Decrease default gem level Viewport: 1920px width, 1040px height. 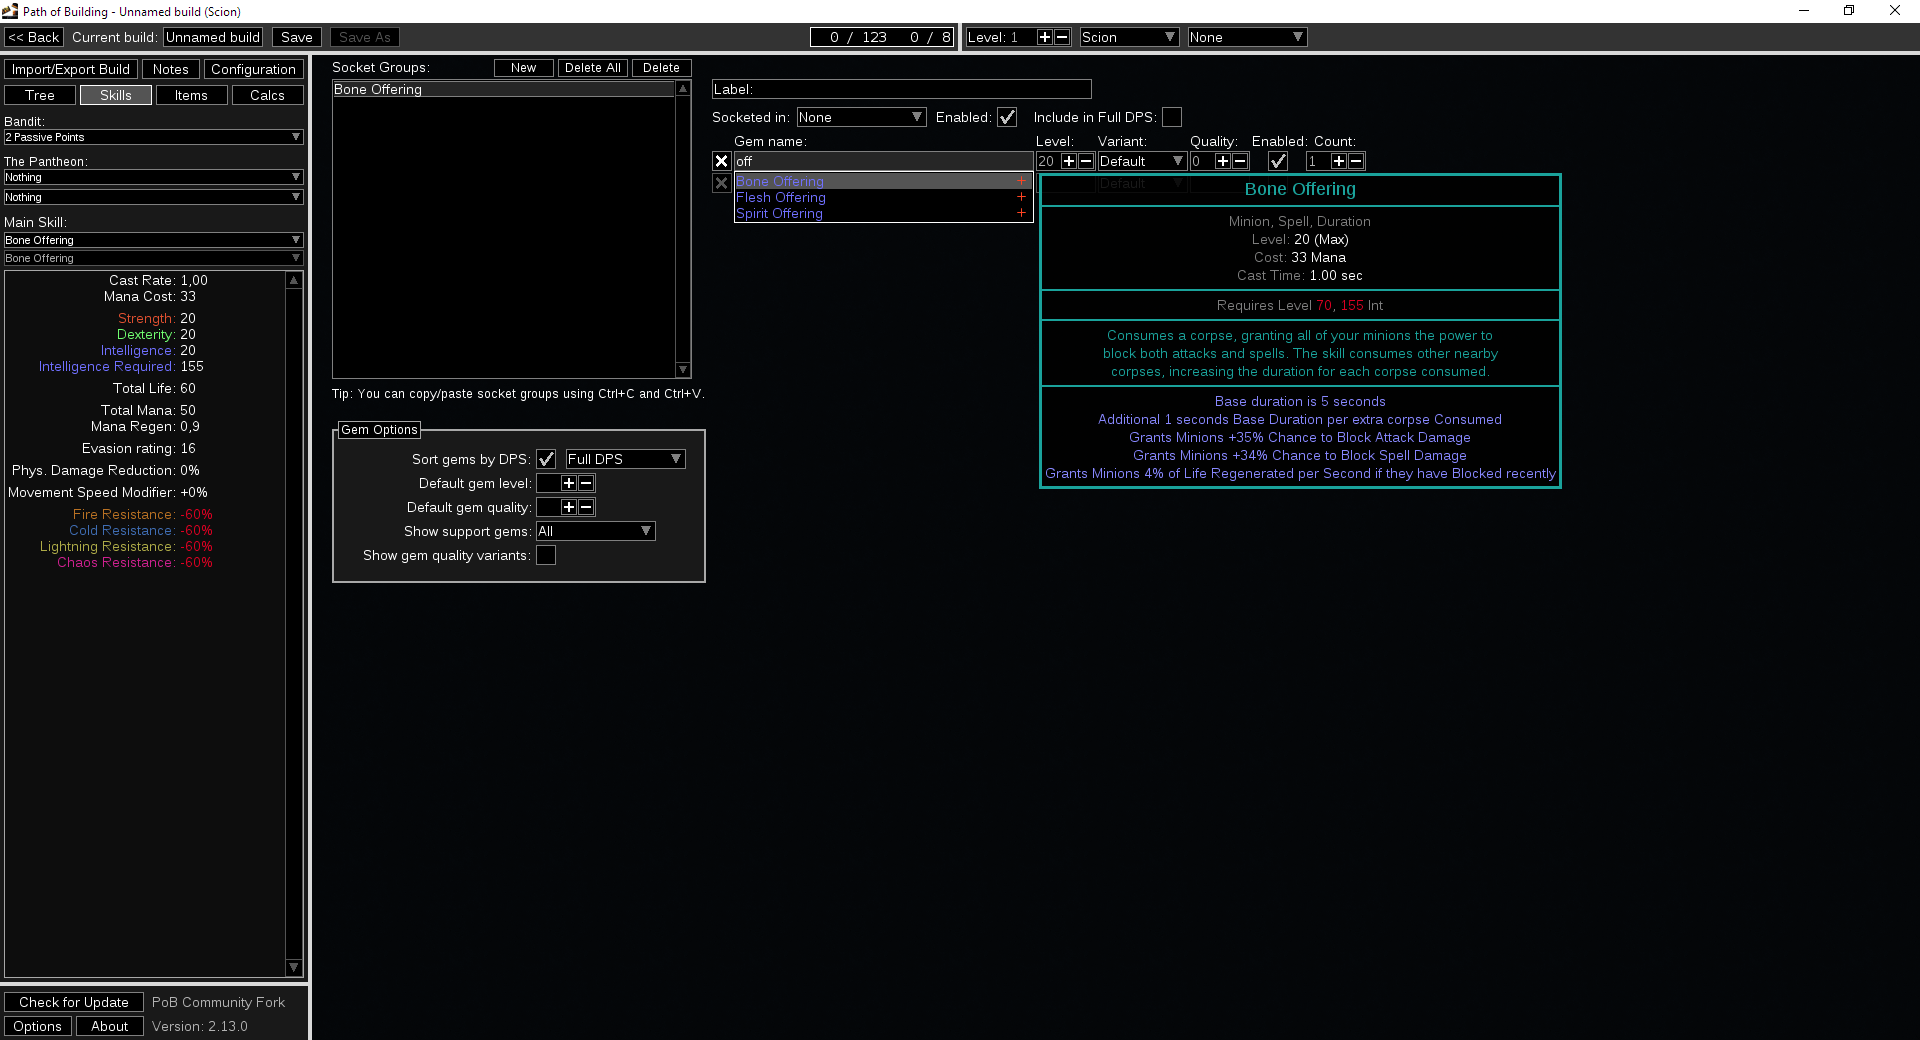click(586, 483)
